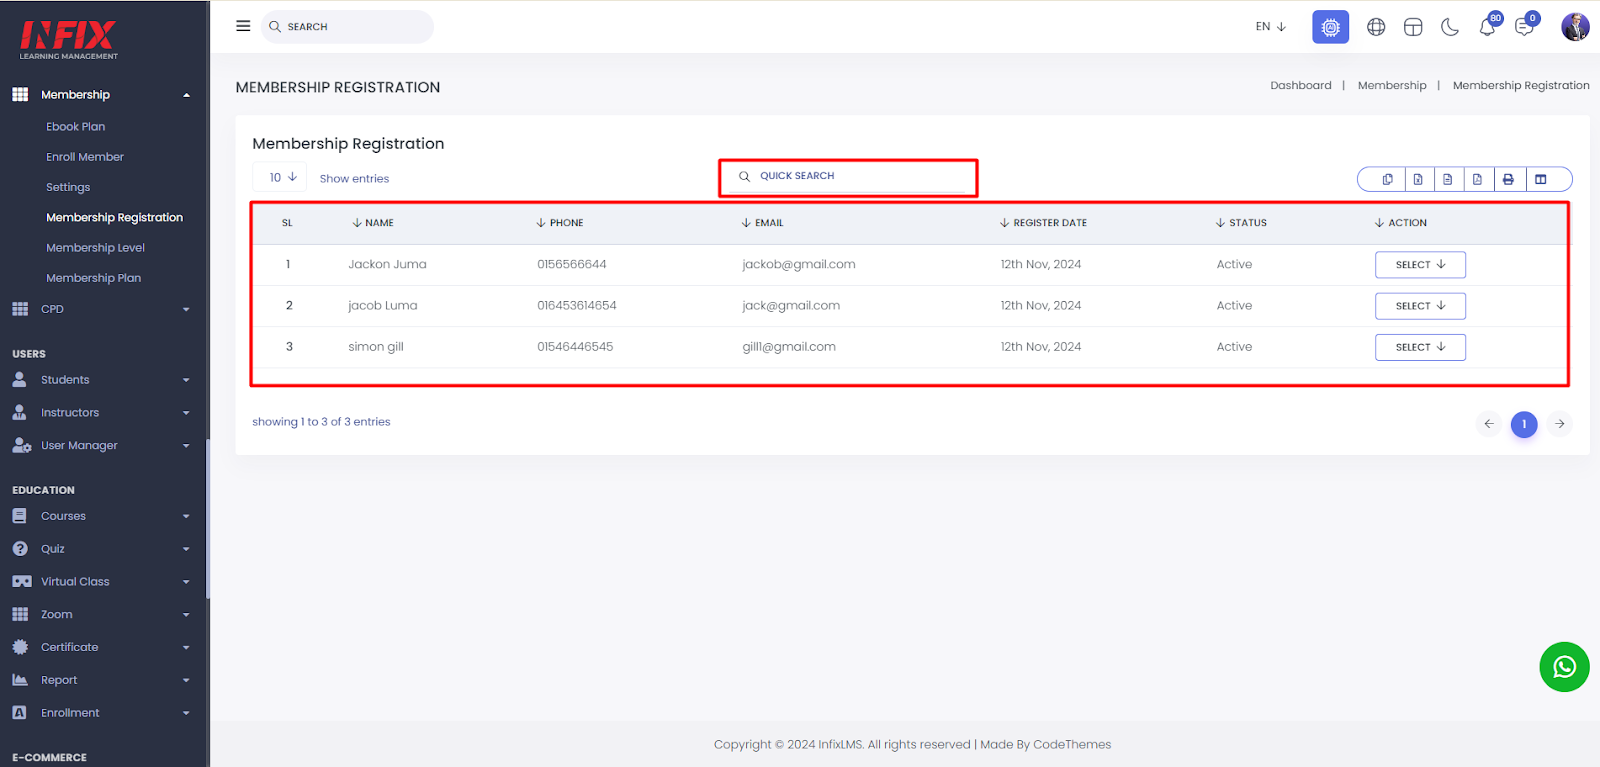Open column visibility icon
The height and width of the screenshot is (767, 1600).
(1541, 179)
